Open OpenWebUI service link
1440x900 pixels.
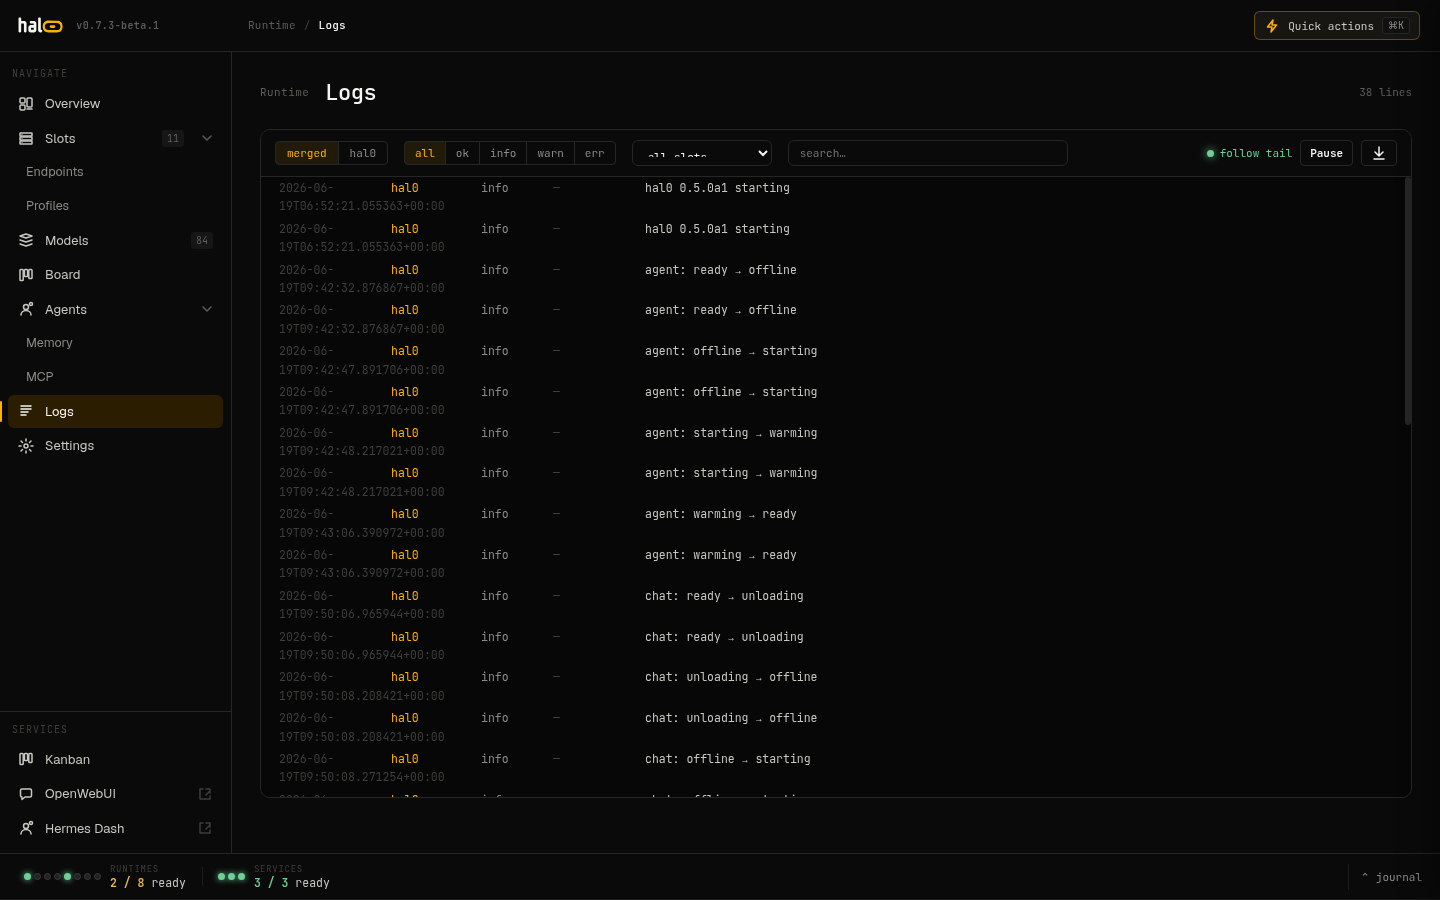point(115,794)
